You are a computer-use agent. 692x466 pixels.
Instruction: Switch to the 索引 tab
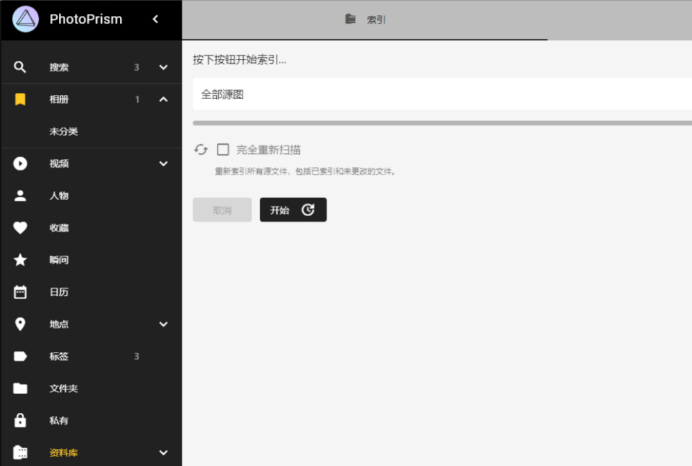click(366, 19)
